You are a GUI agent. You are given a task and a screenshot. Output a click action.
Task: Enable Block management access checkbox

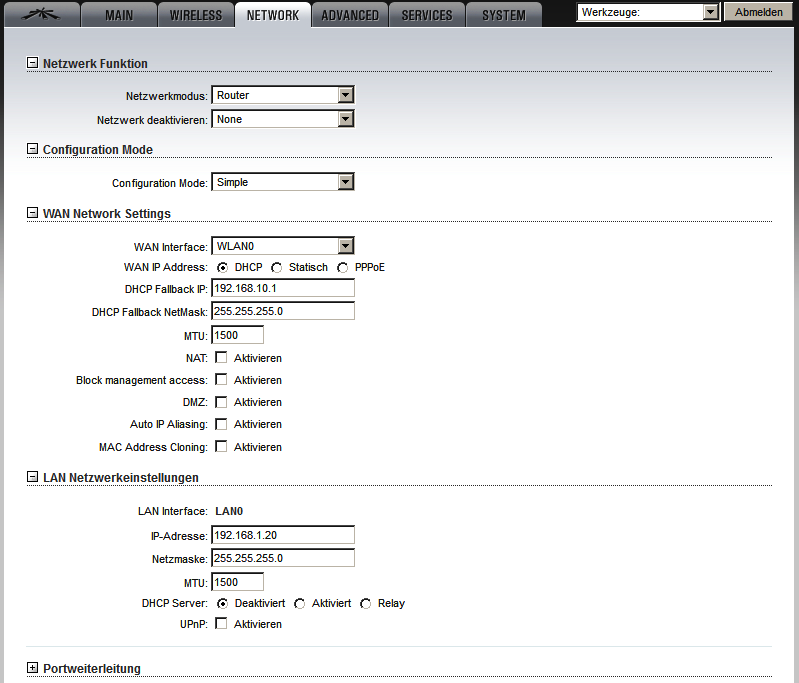pyautogui.click(x=221, y=380)
